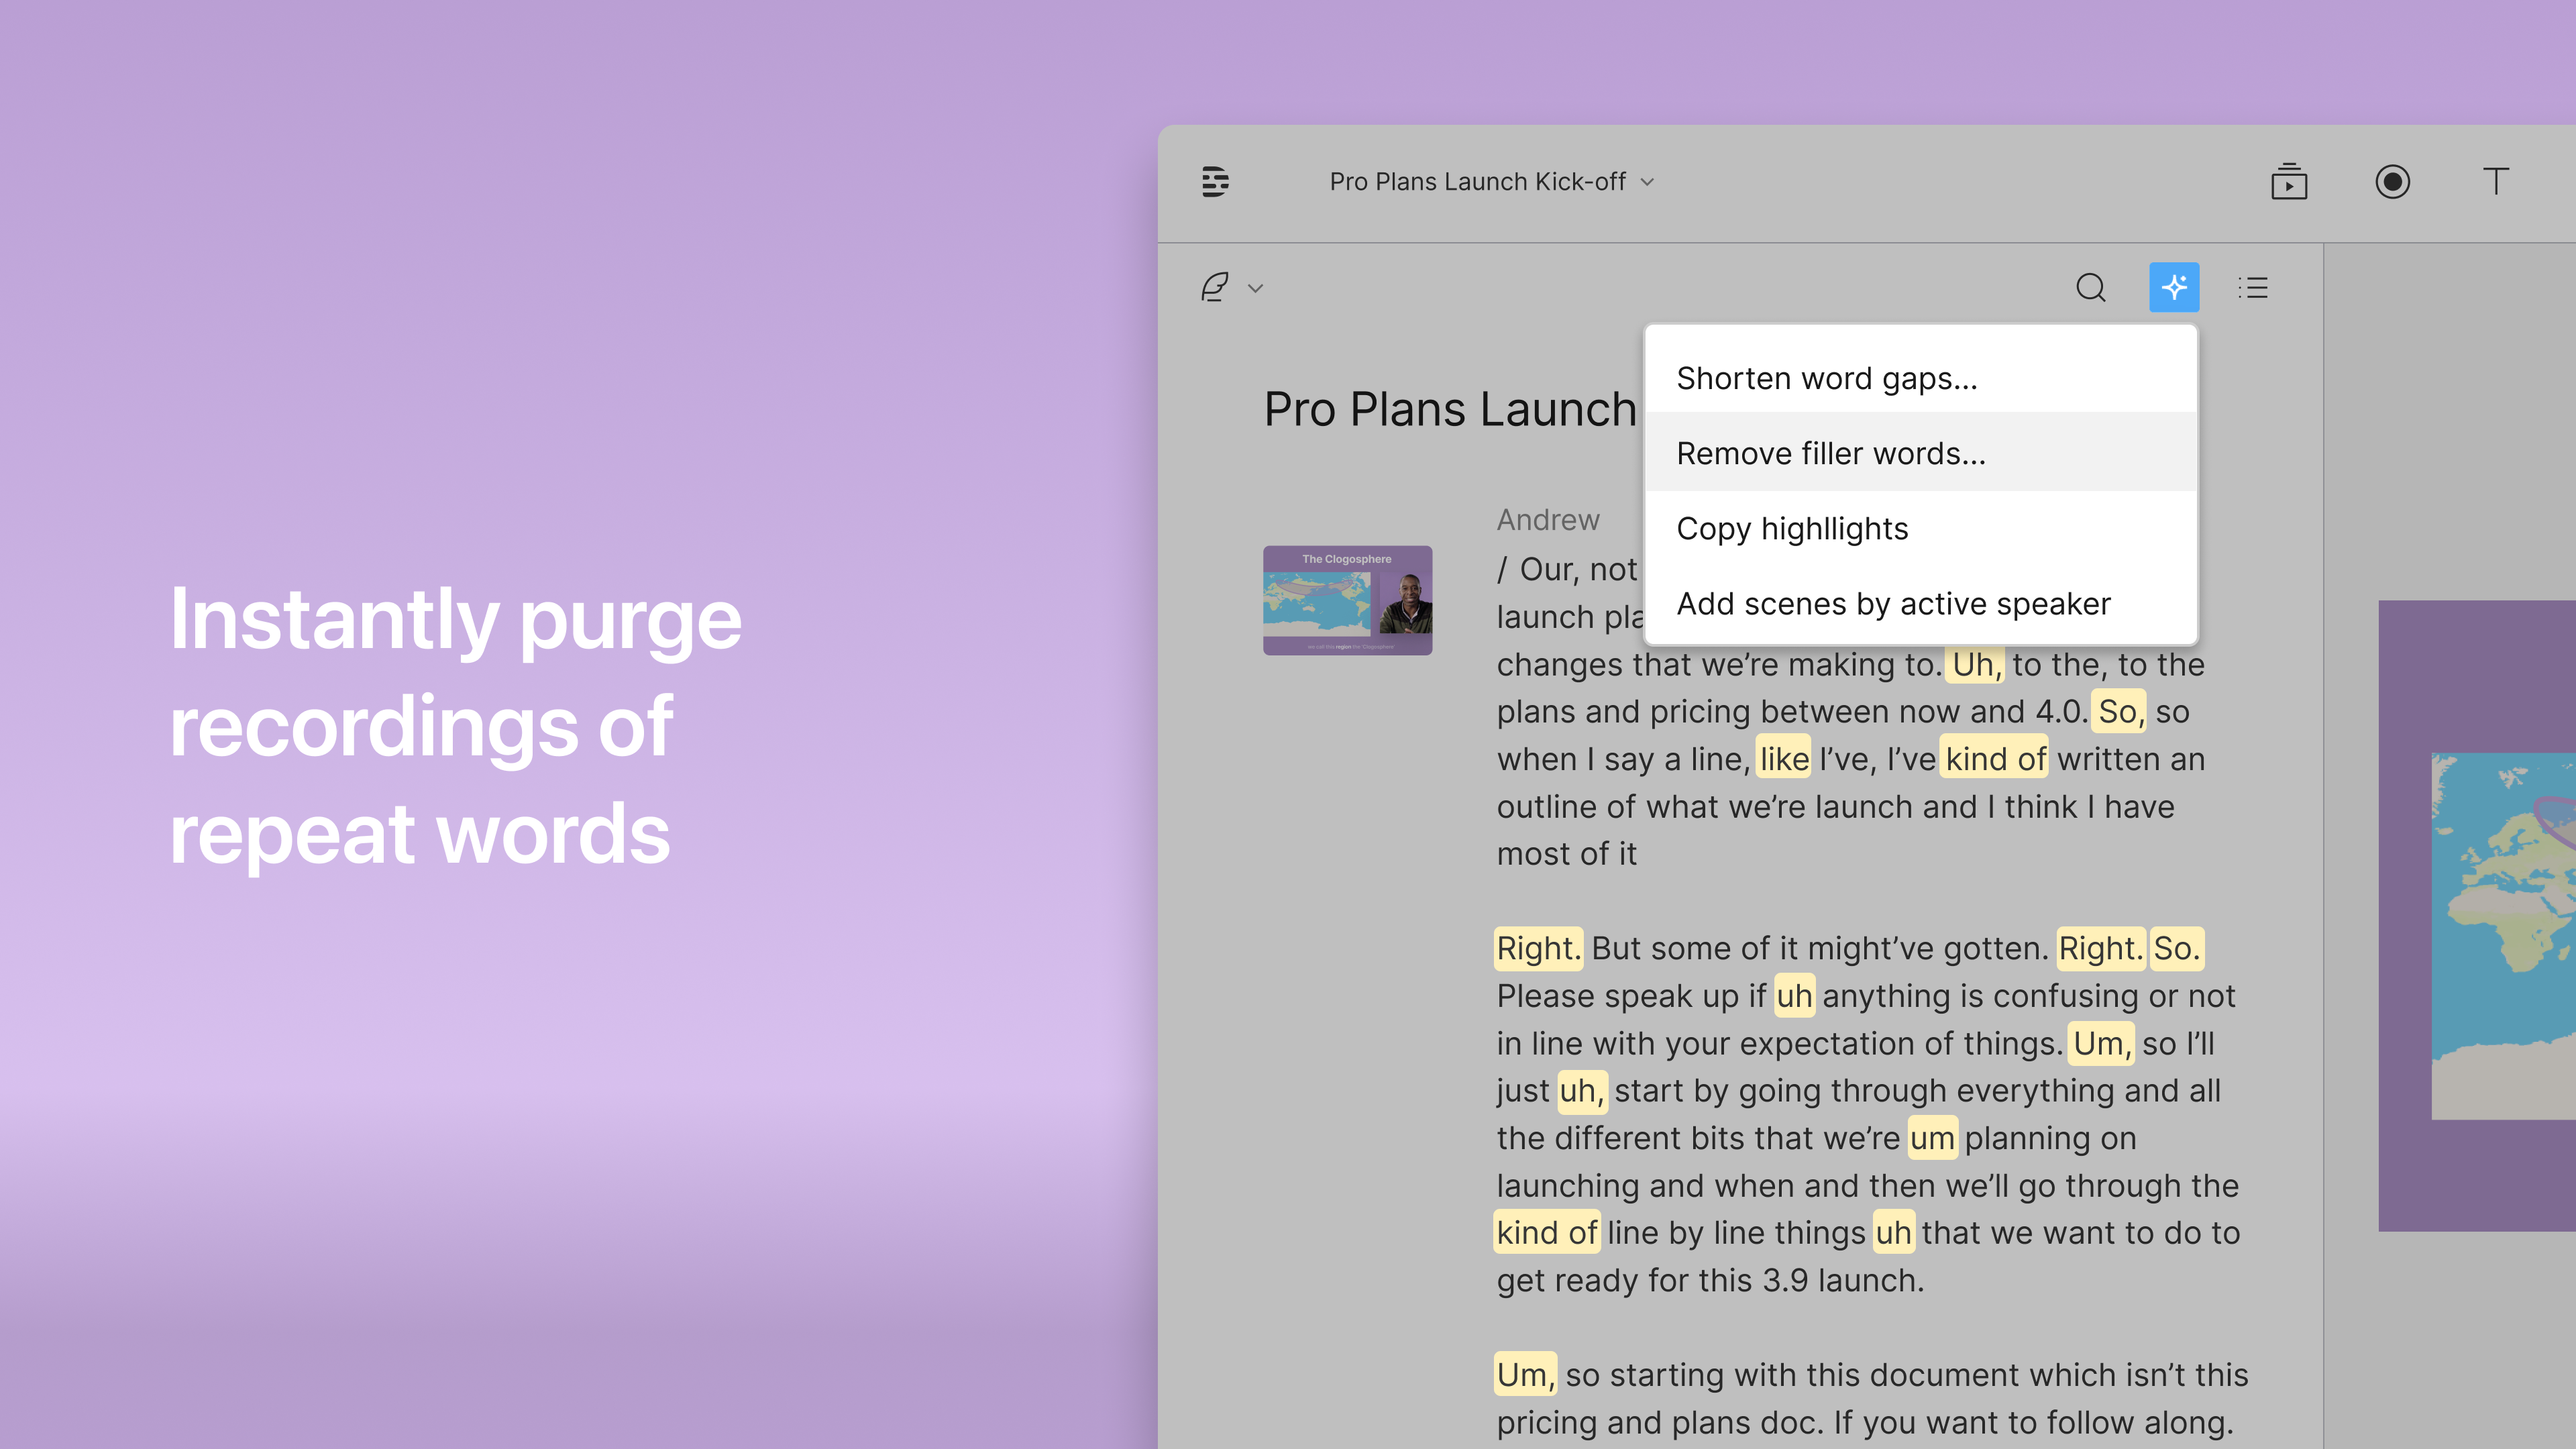2576x1449 pixels.
Task: Toggle the blue sparkle actions button
Action: click(x=2174, y=287)
